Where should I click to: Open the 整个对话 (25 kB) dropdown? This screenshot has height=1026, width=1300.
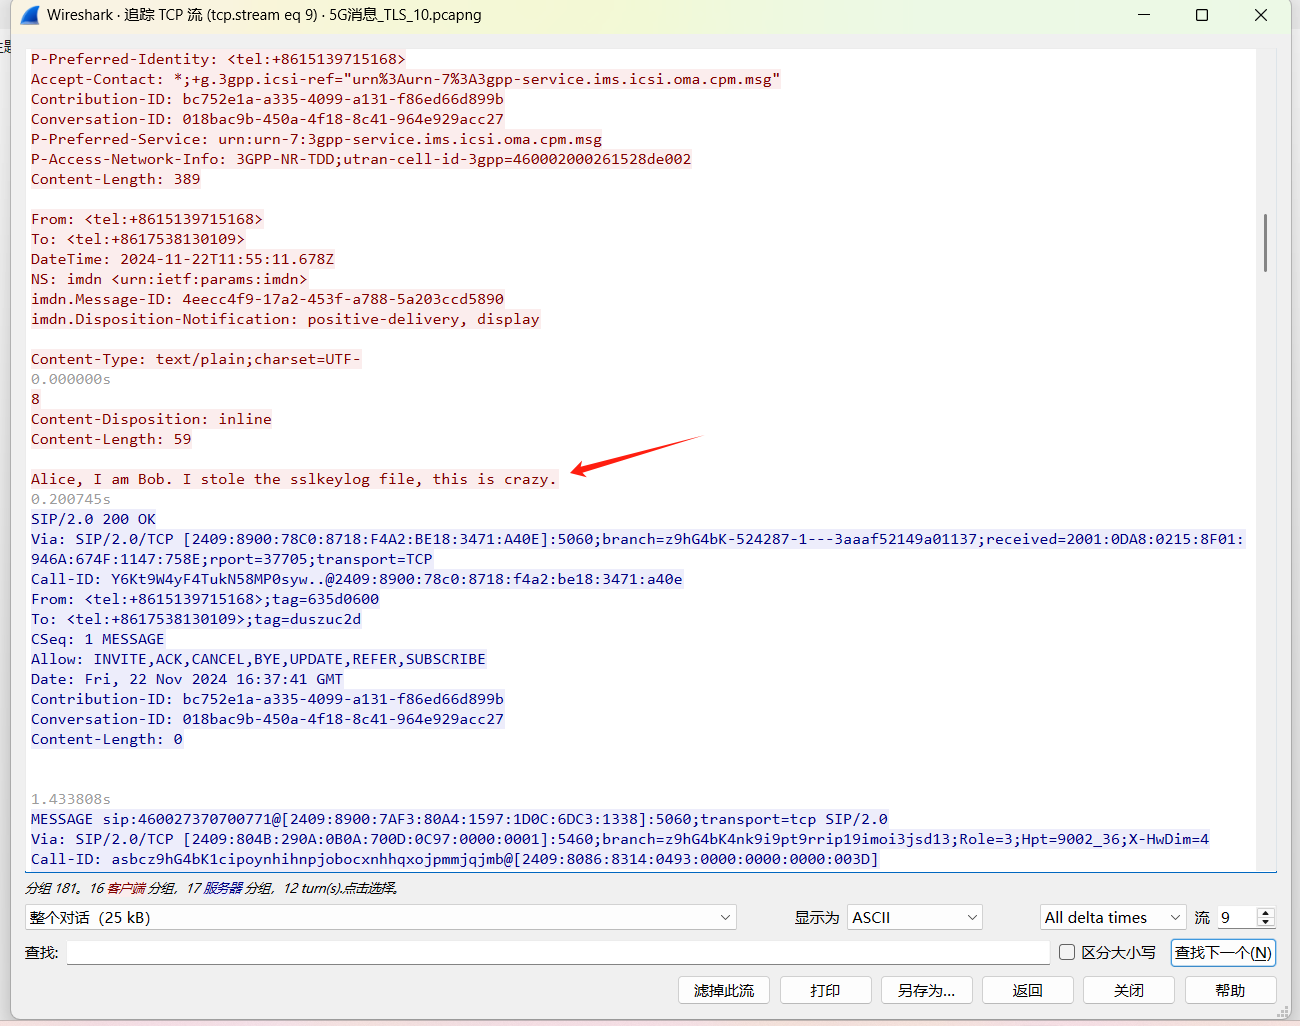(380, 917)
